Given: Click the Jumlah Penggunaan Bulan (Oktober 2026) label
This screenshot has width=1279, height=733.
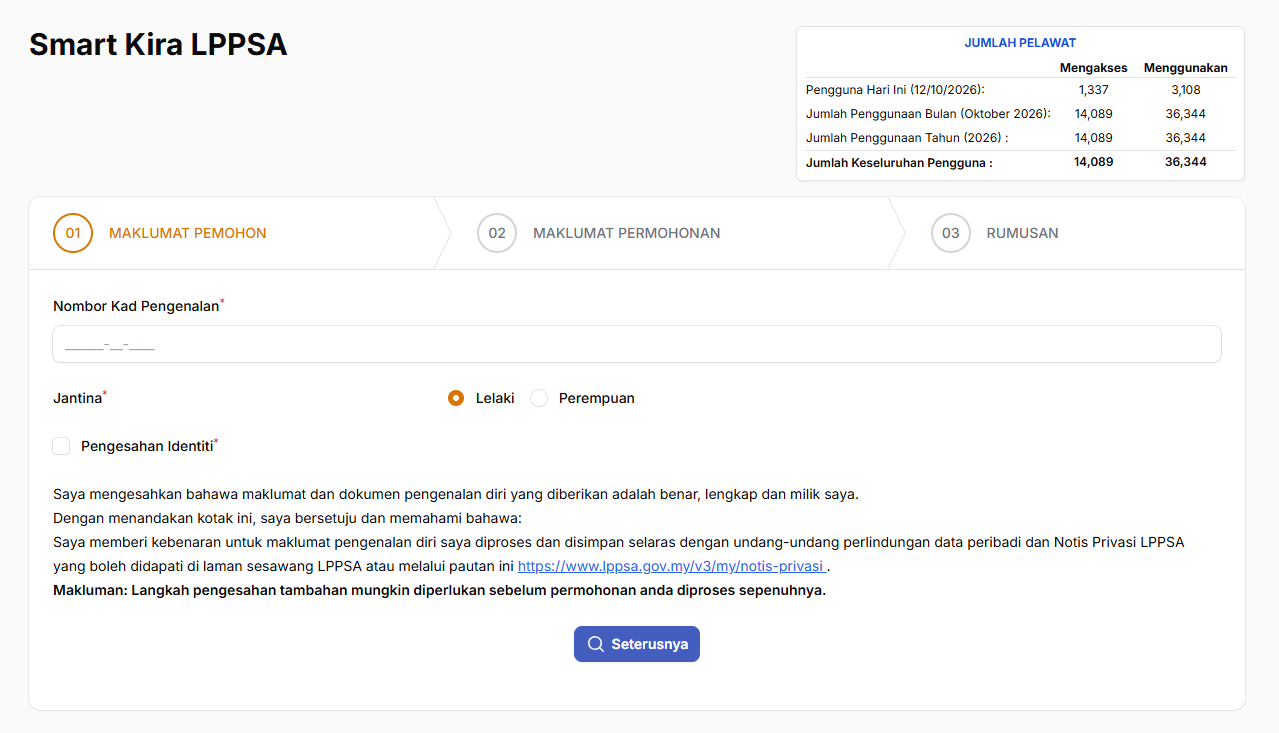Looking at the screenshot, I should pos(928,114).
